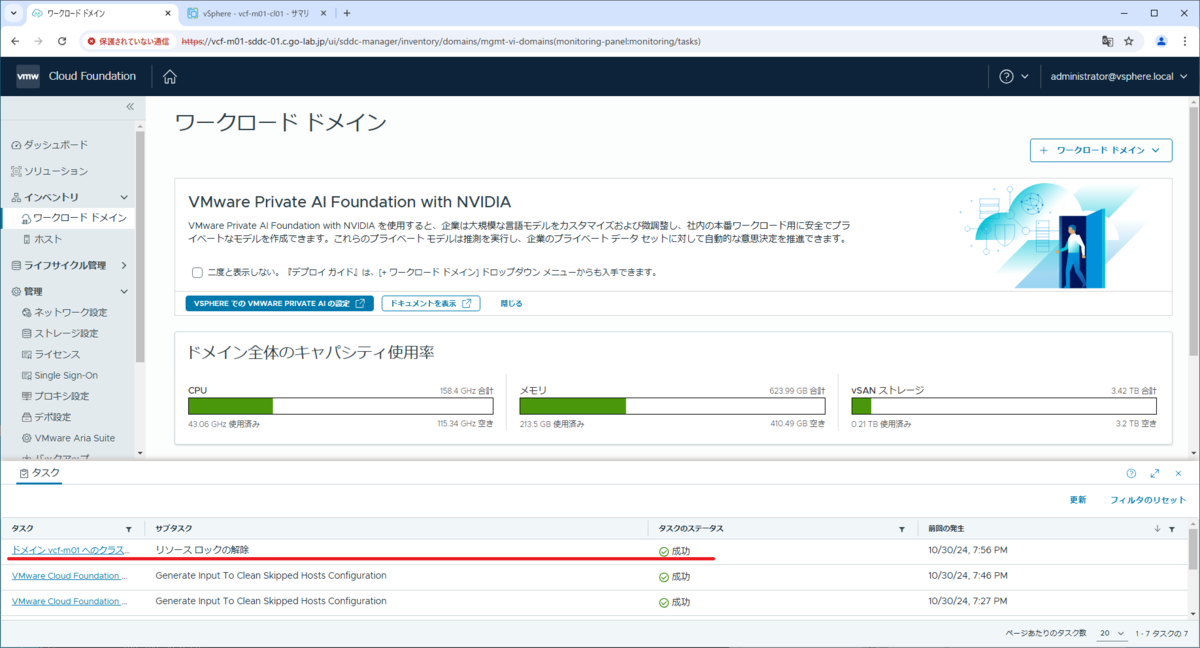
Task: Open ストレージ設定 in the sidebar
Action: (59, 333)
